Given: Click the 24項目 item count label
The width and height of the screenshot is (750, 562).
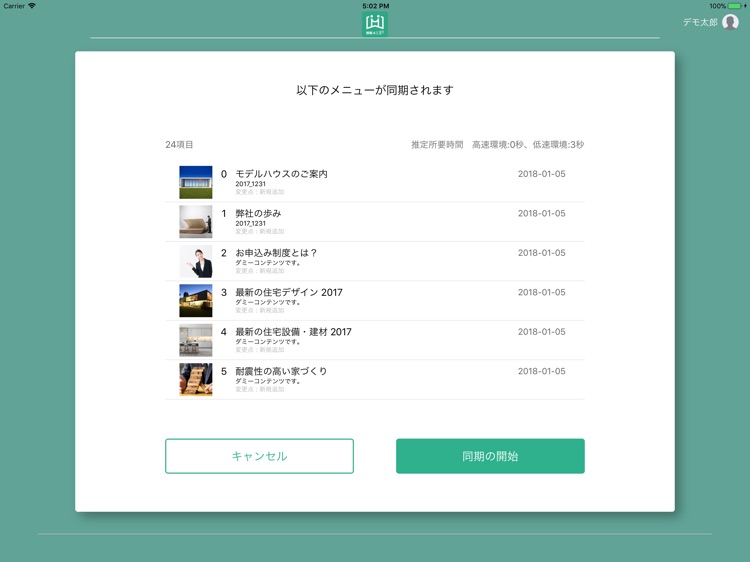Looking at the screenshot, I should point(179,144).
